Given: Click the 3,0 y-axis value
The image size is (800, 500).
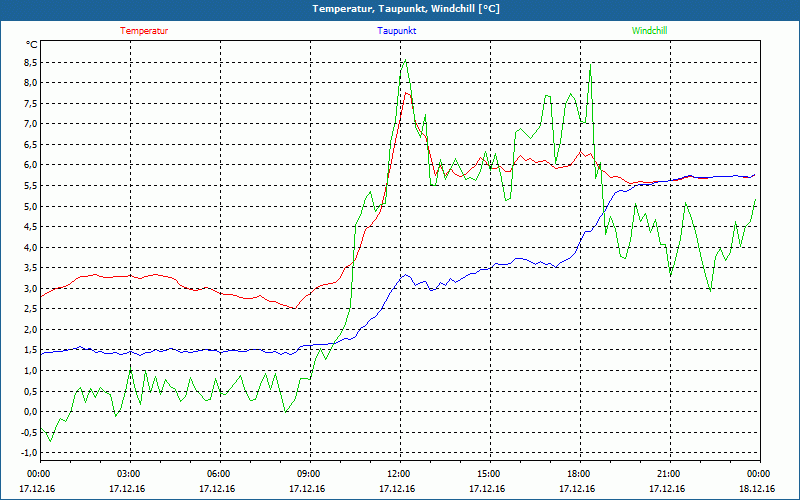Looking at the screenshot, I should tap(31, 289).
